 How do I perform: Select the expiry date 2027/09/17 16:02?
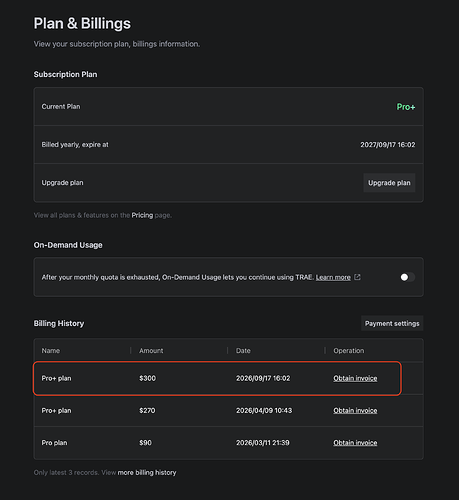tap(388, 145)
